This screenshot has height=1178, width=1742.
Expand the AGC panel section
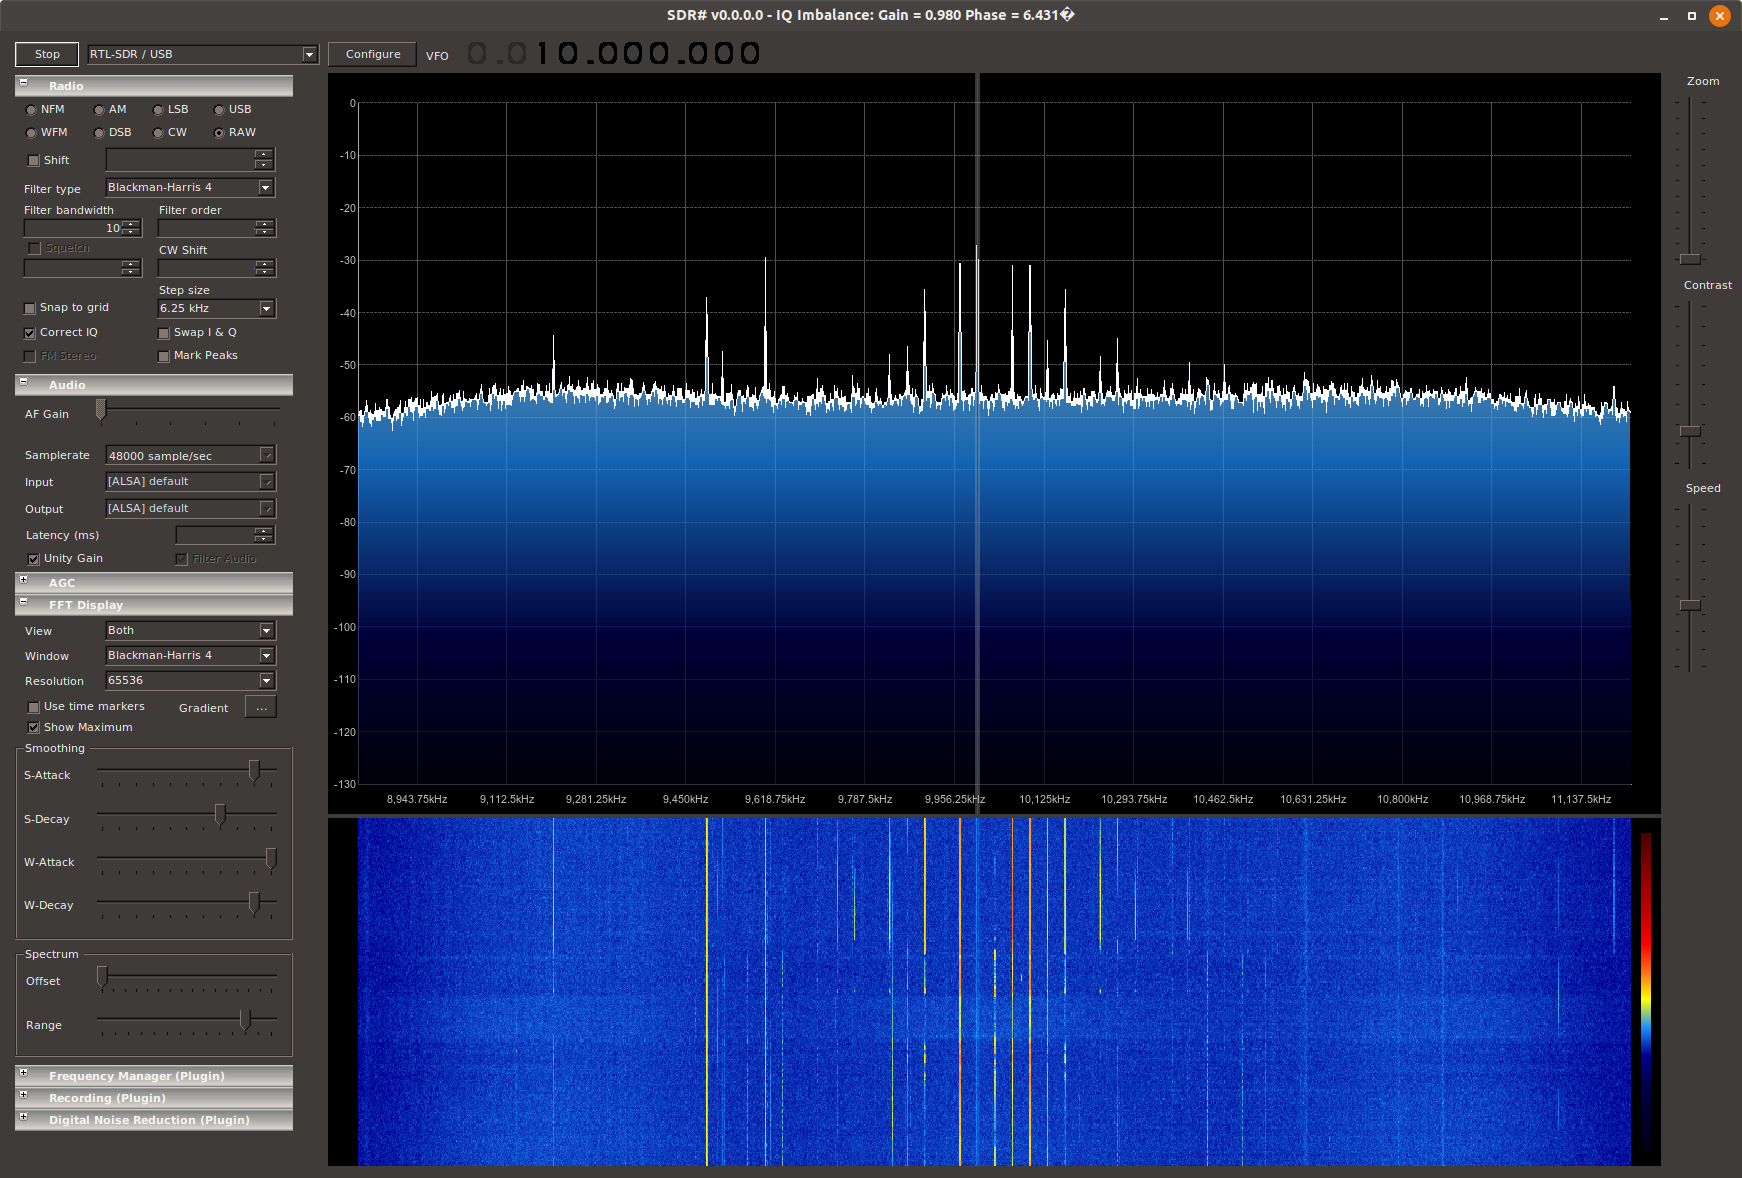pos(24,581)
